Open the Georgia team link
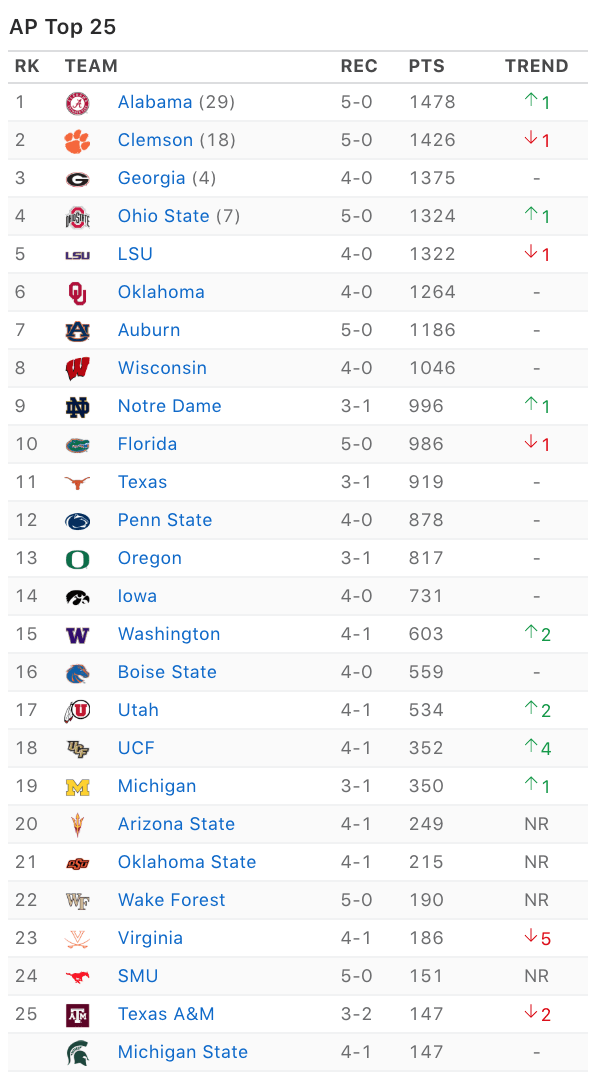The image size is (592, 1080). (152, 178)
